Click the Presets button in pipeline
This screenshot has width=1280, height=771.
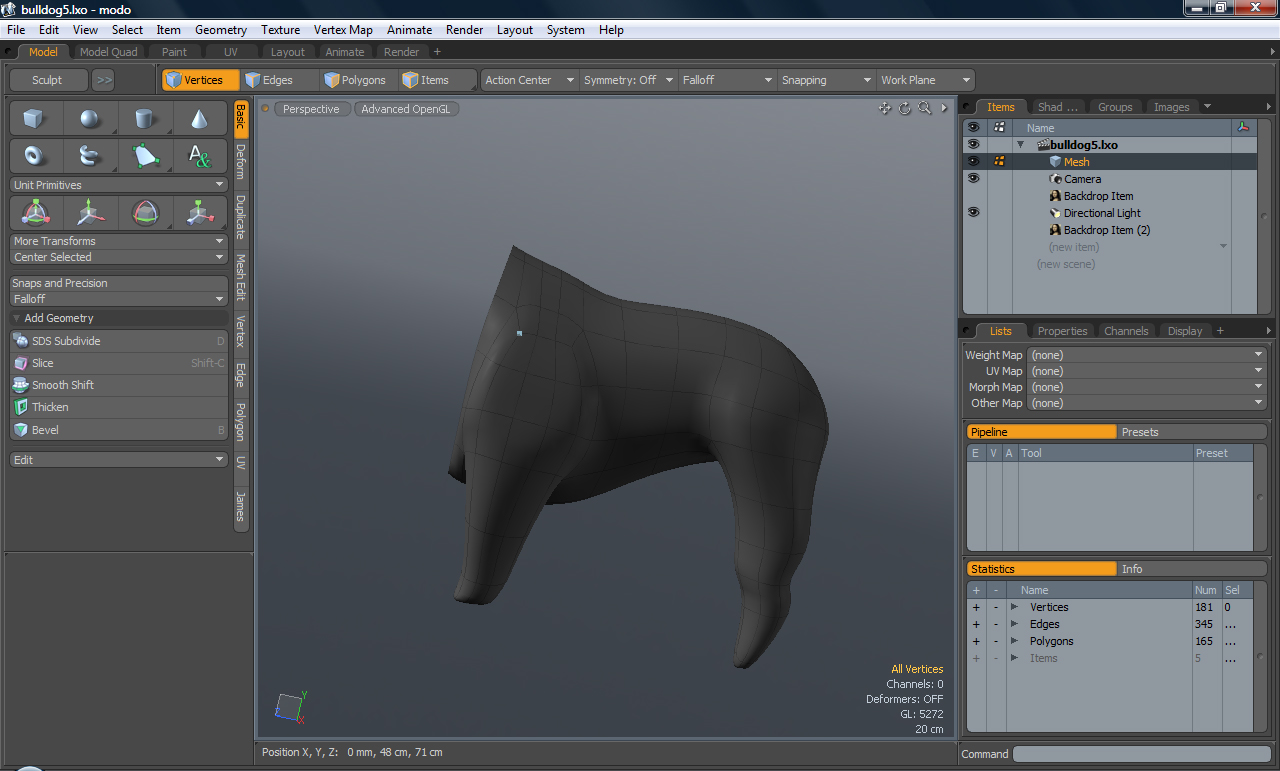[x=1191, y=432]
